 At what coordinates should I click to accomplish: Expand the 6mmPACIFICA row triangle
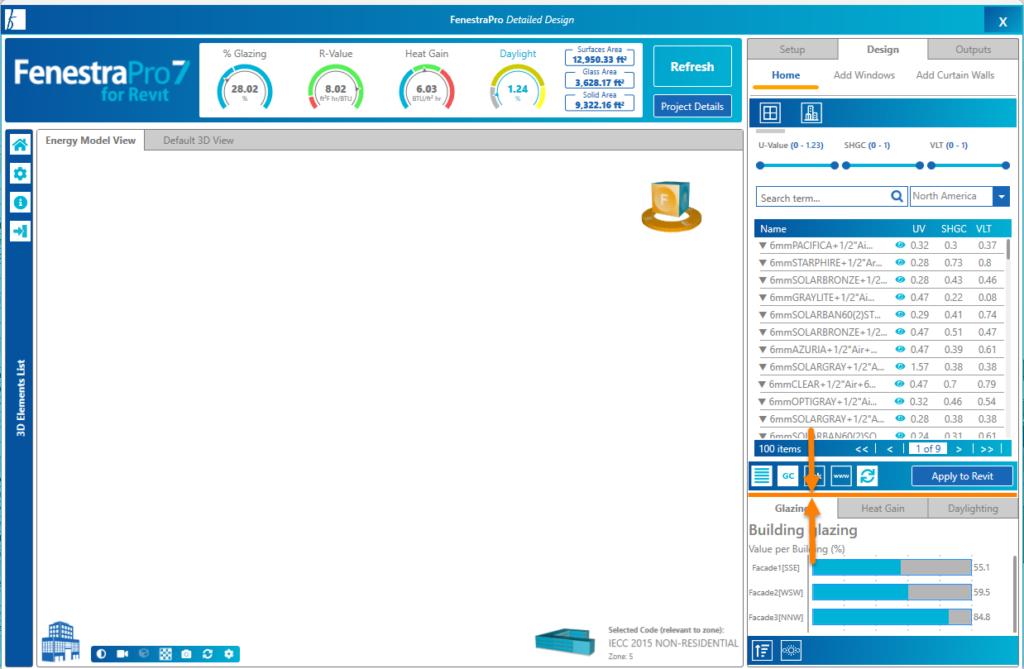(762, 246)
